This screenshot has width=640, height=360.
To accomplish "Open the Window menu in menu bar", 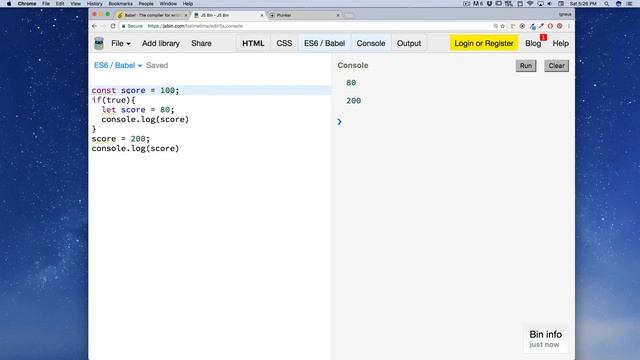I will tap(168, 4).
